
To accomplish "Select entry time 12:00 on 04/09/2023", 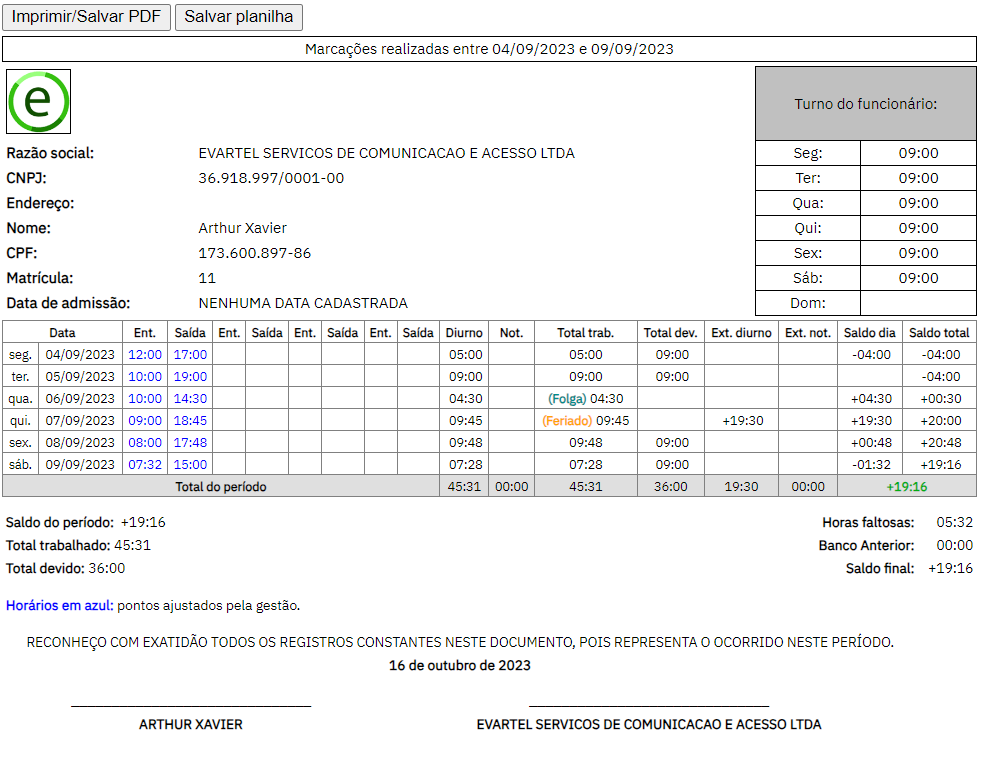I will (145, 355).
